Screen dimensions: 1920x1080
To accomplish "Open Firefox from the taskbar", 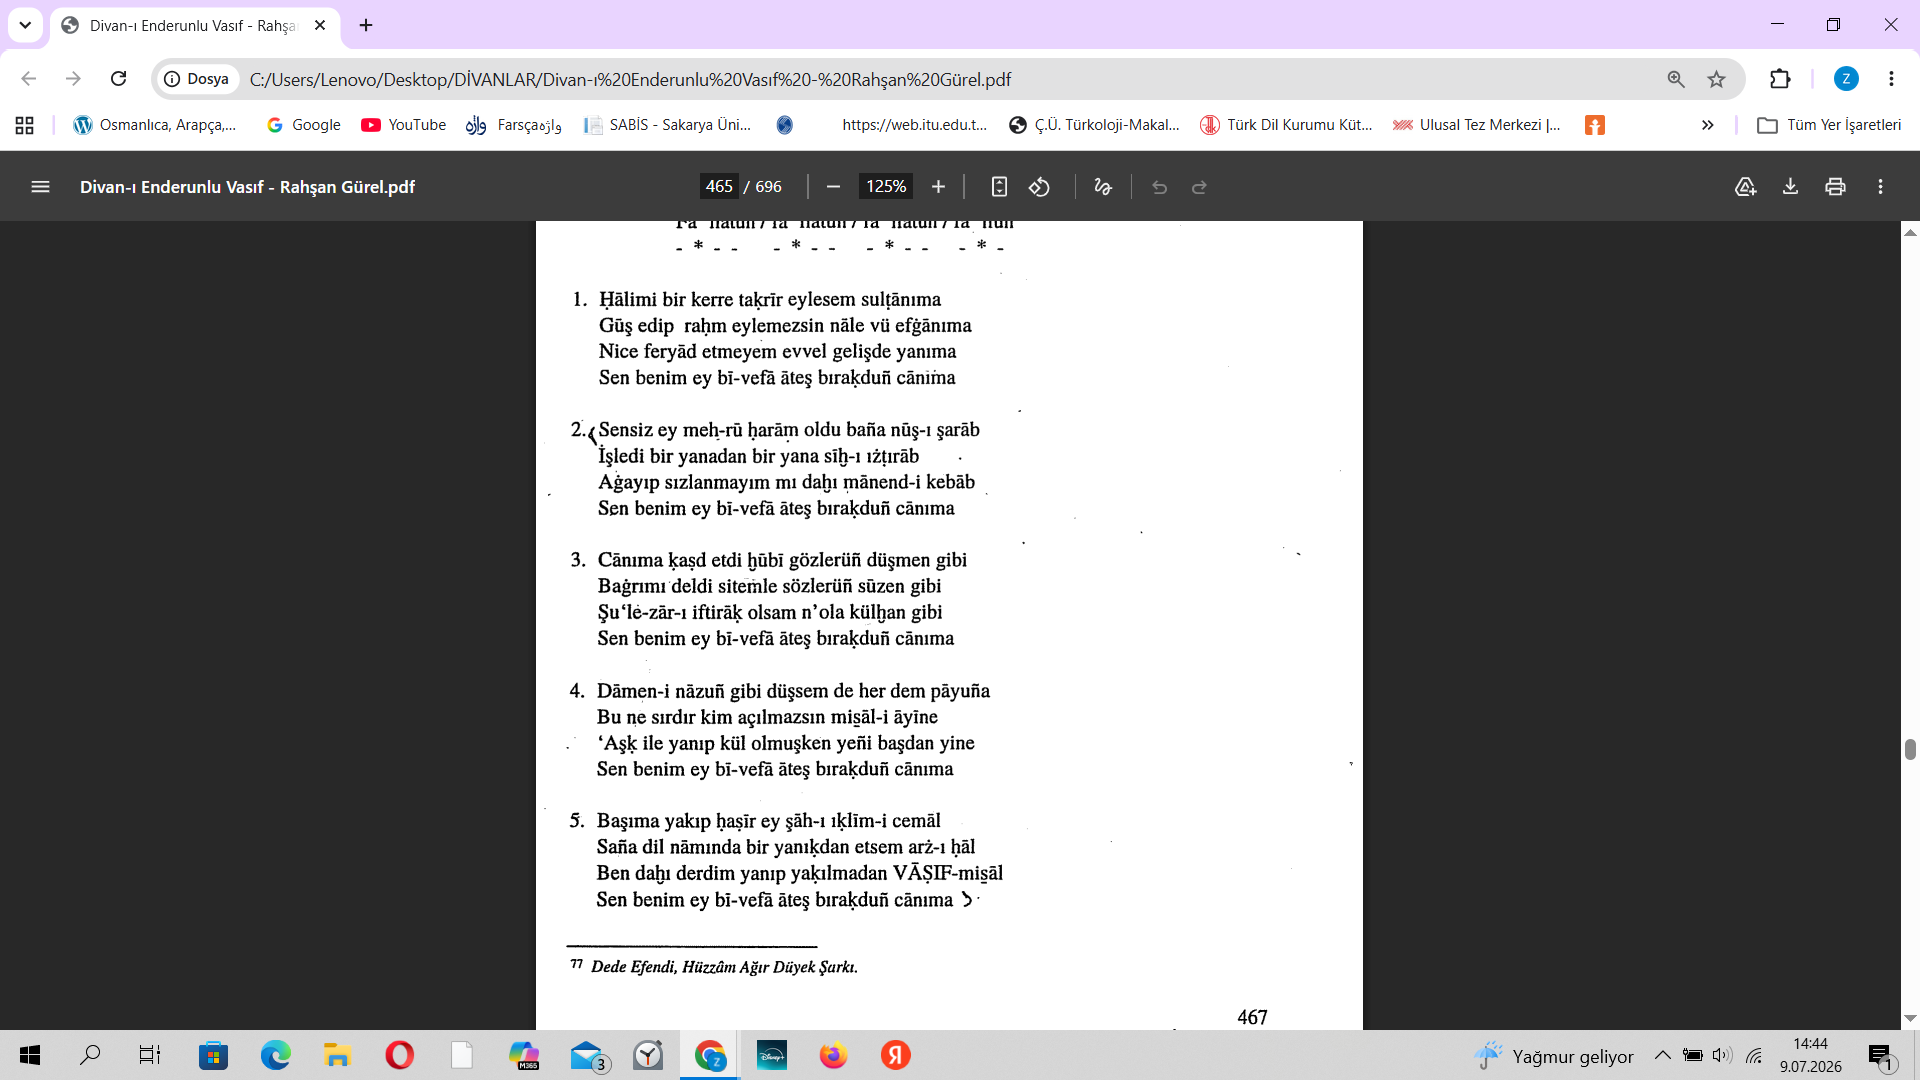I will tap(833, 1055).
